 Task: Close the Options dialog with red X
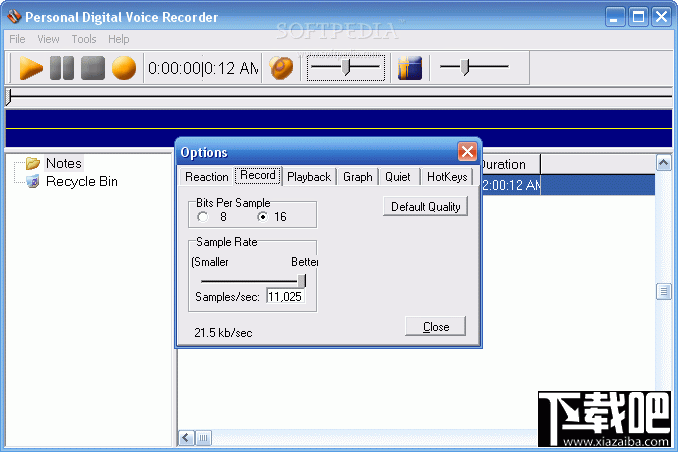pos(467,152)
